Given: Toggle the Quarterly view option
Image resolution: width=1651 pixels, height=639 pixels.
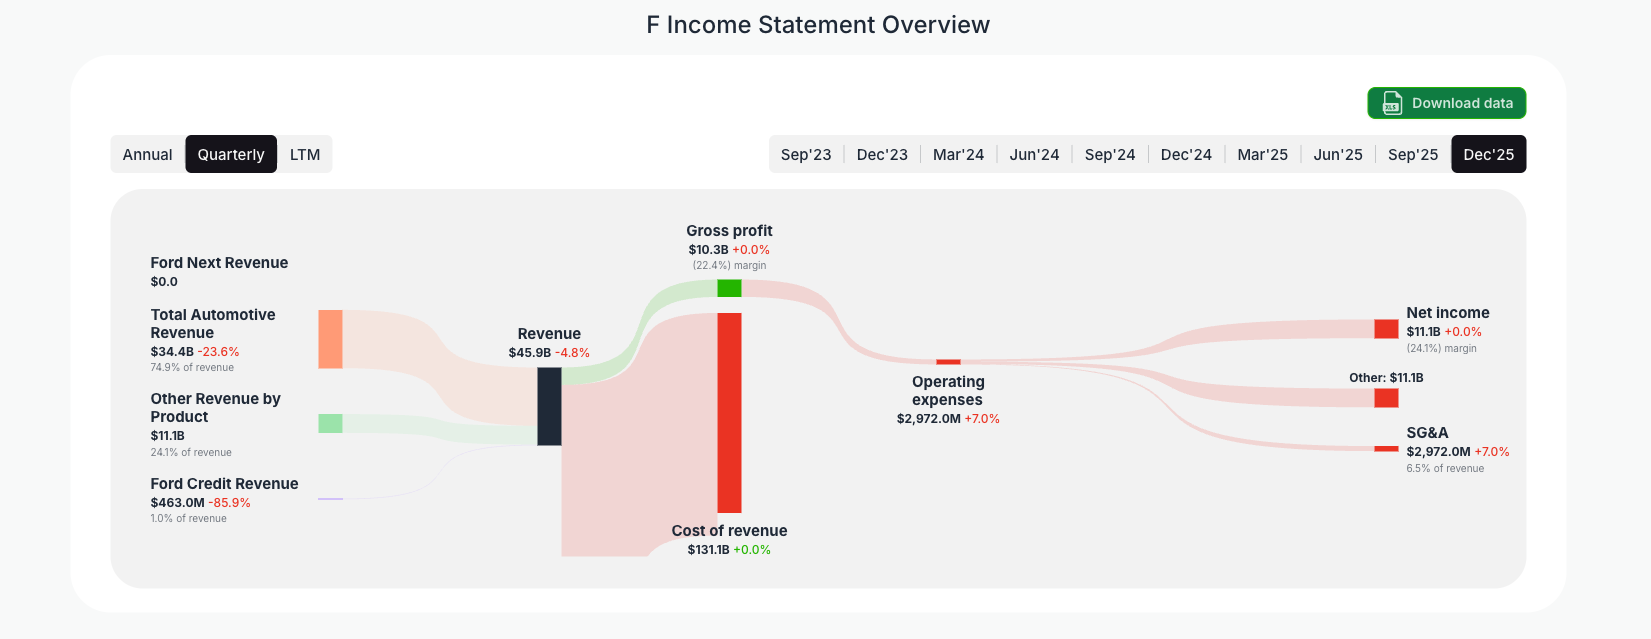Looking at the screenshot, I should 231,154.
